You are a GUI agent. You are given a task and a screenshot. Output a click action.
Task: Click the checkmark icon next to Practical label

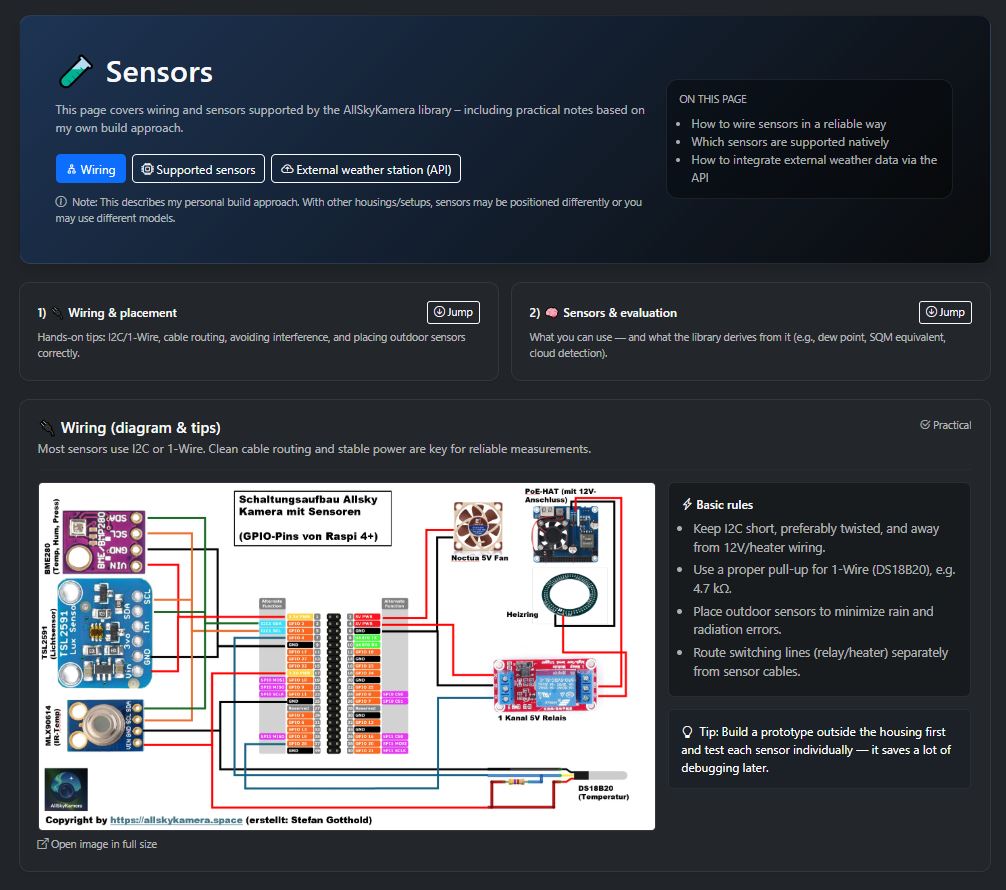[x=925, y=425]
